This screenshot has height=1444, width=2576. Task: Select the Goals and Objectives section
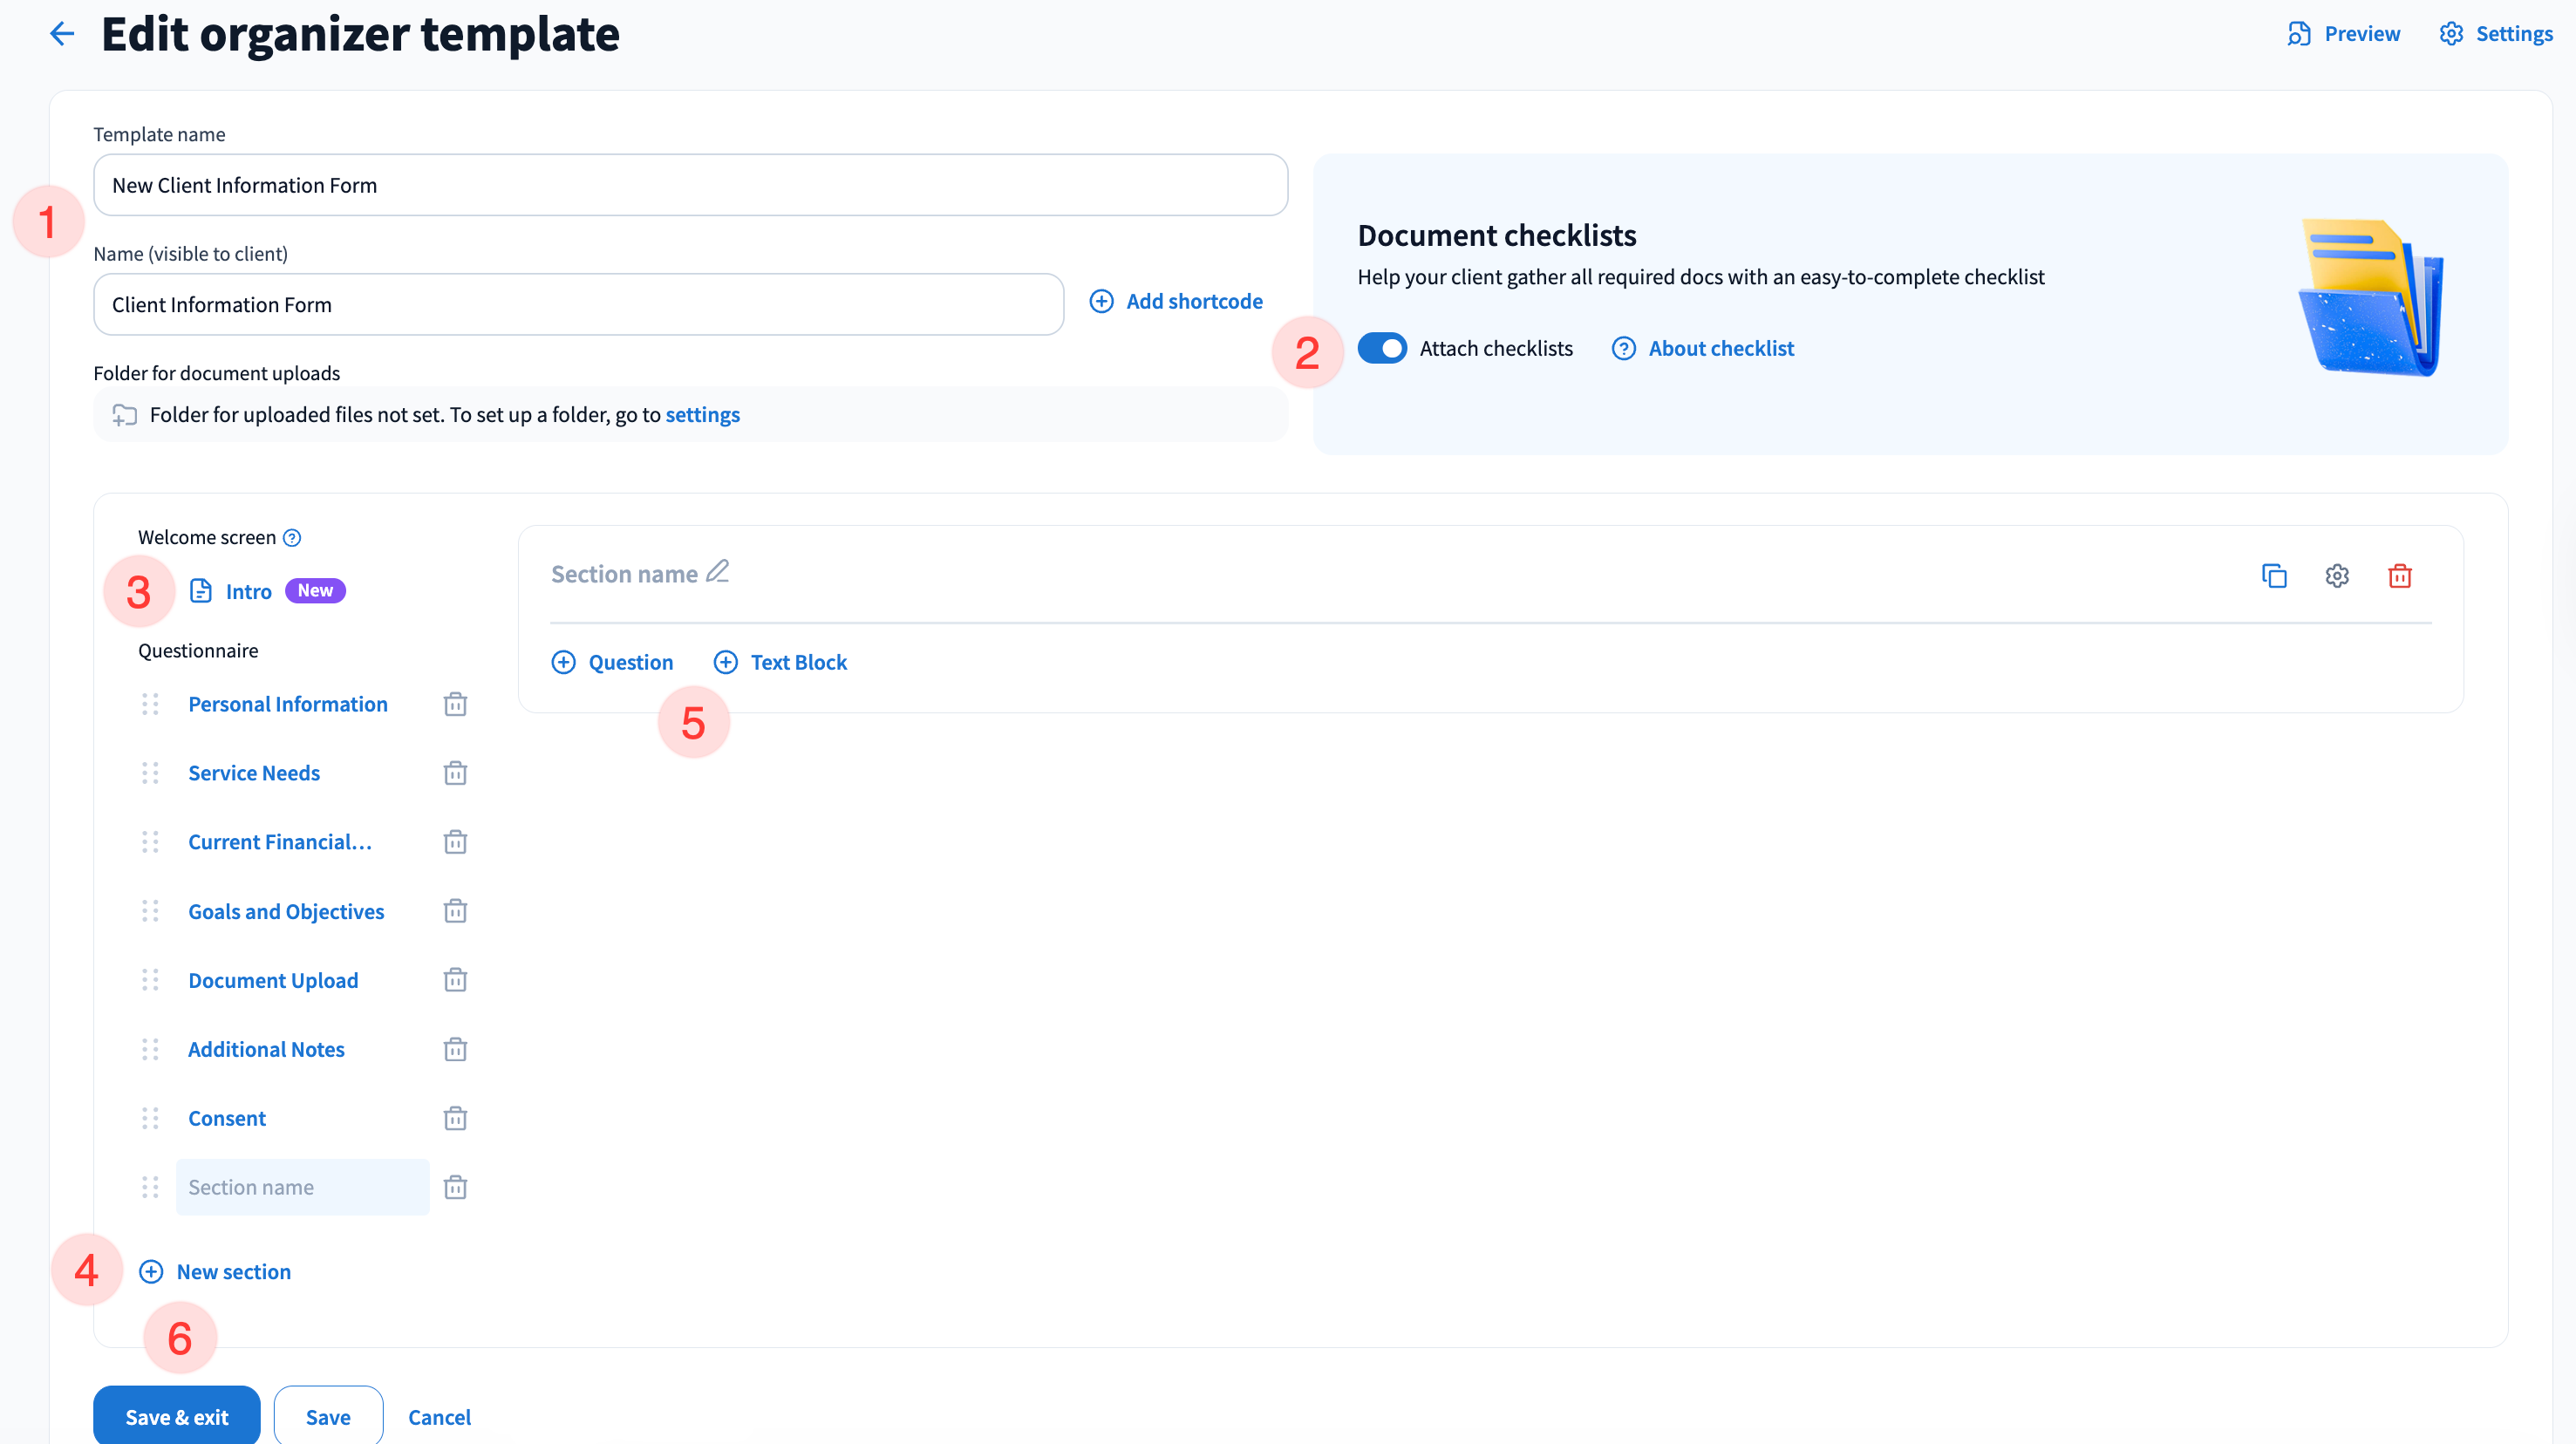click(x=286, y=912)
